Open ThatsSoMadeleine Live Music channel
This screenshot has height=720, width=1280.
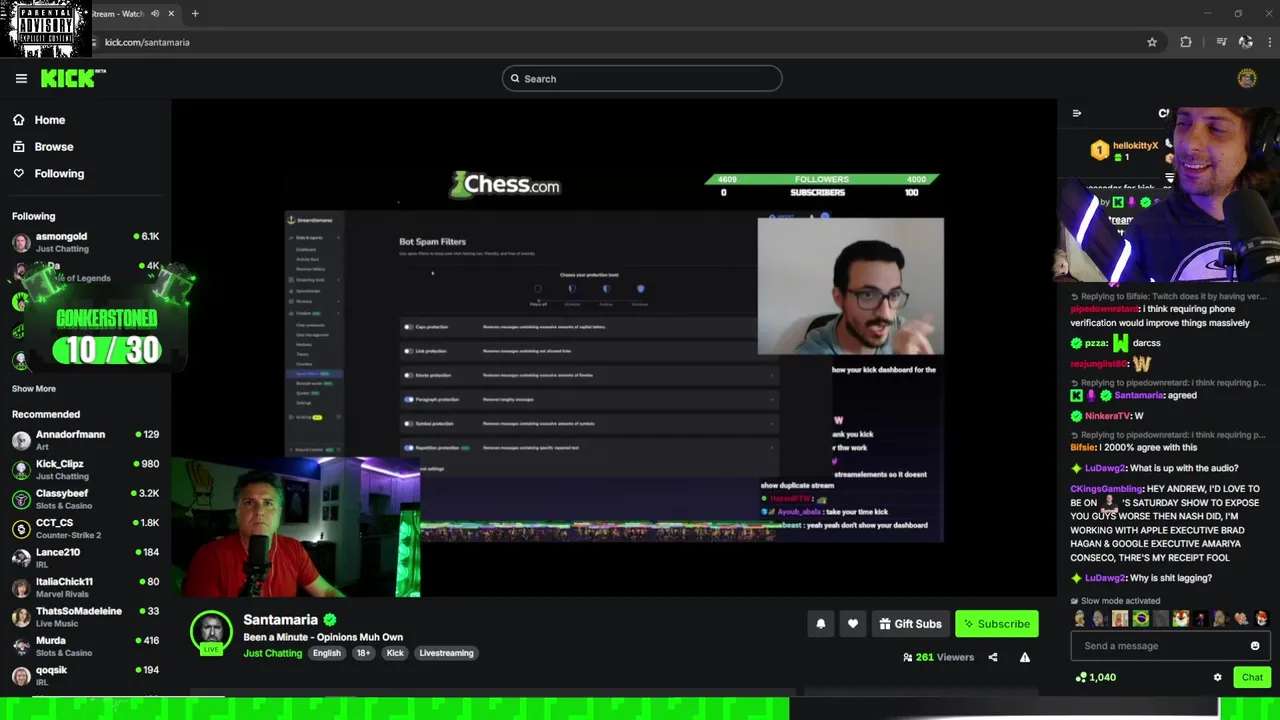click(x=85, y=616)
